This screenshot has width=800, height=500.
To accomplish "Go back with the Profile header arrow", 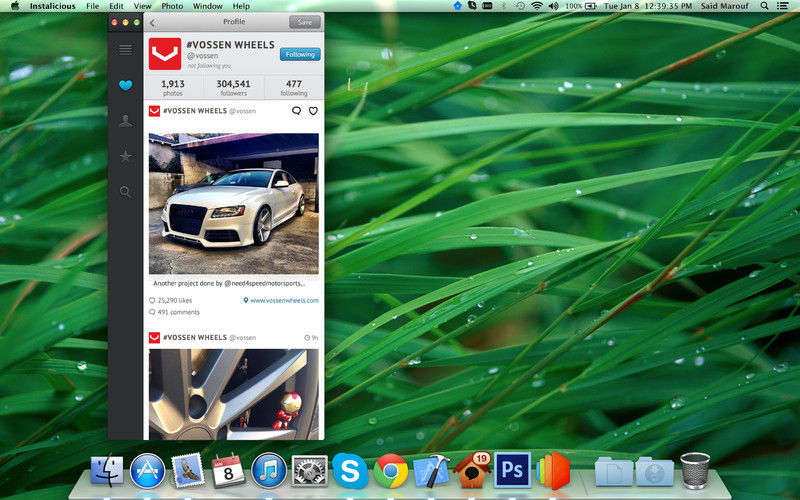I will point(152,22).
